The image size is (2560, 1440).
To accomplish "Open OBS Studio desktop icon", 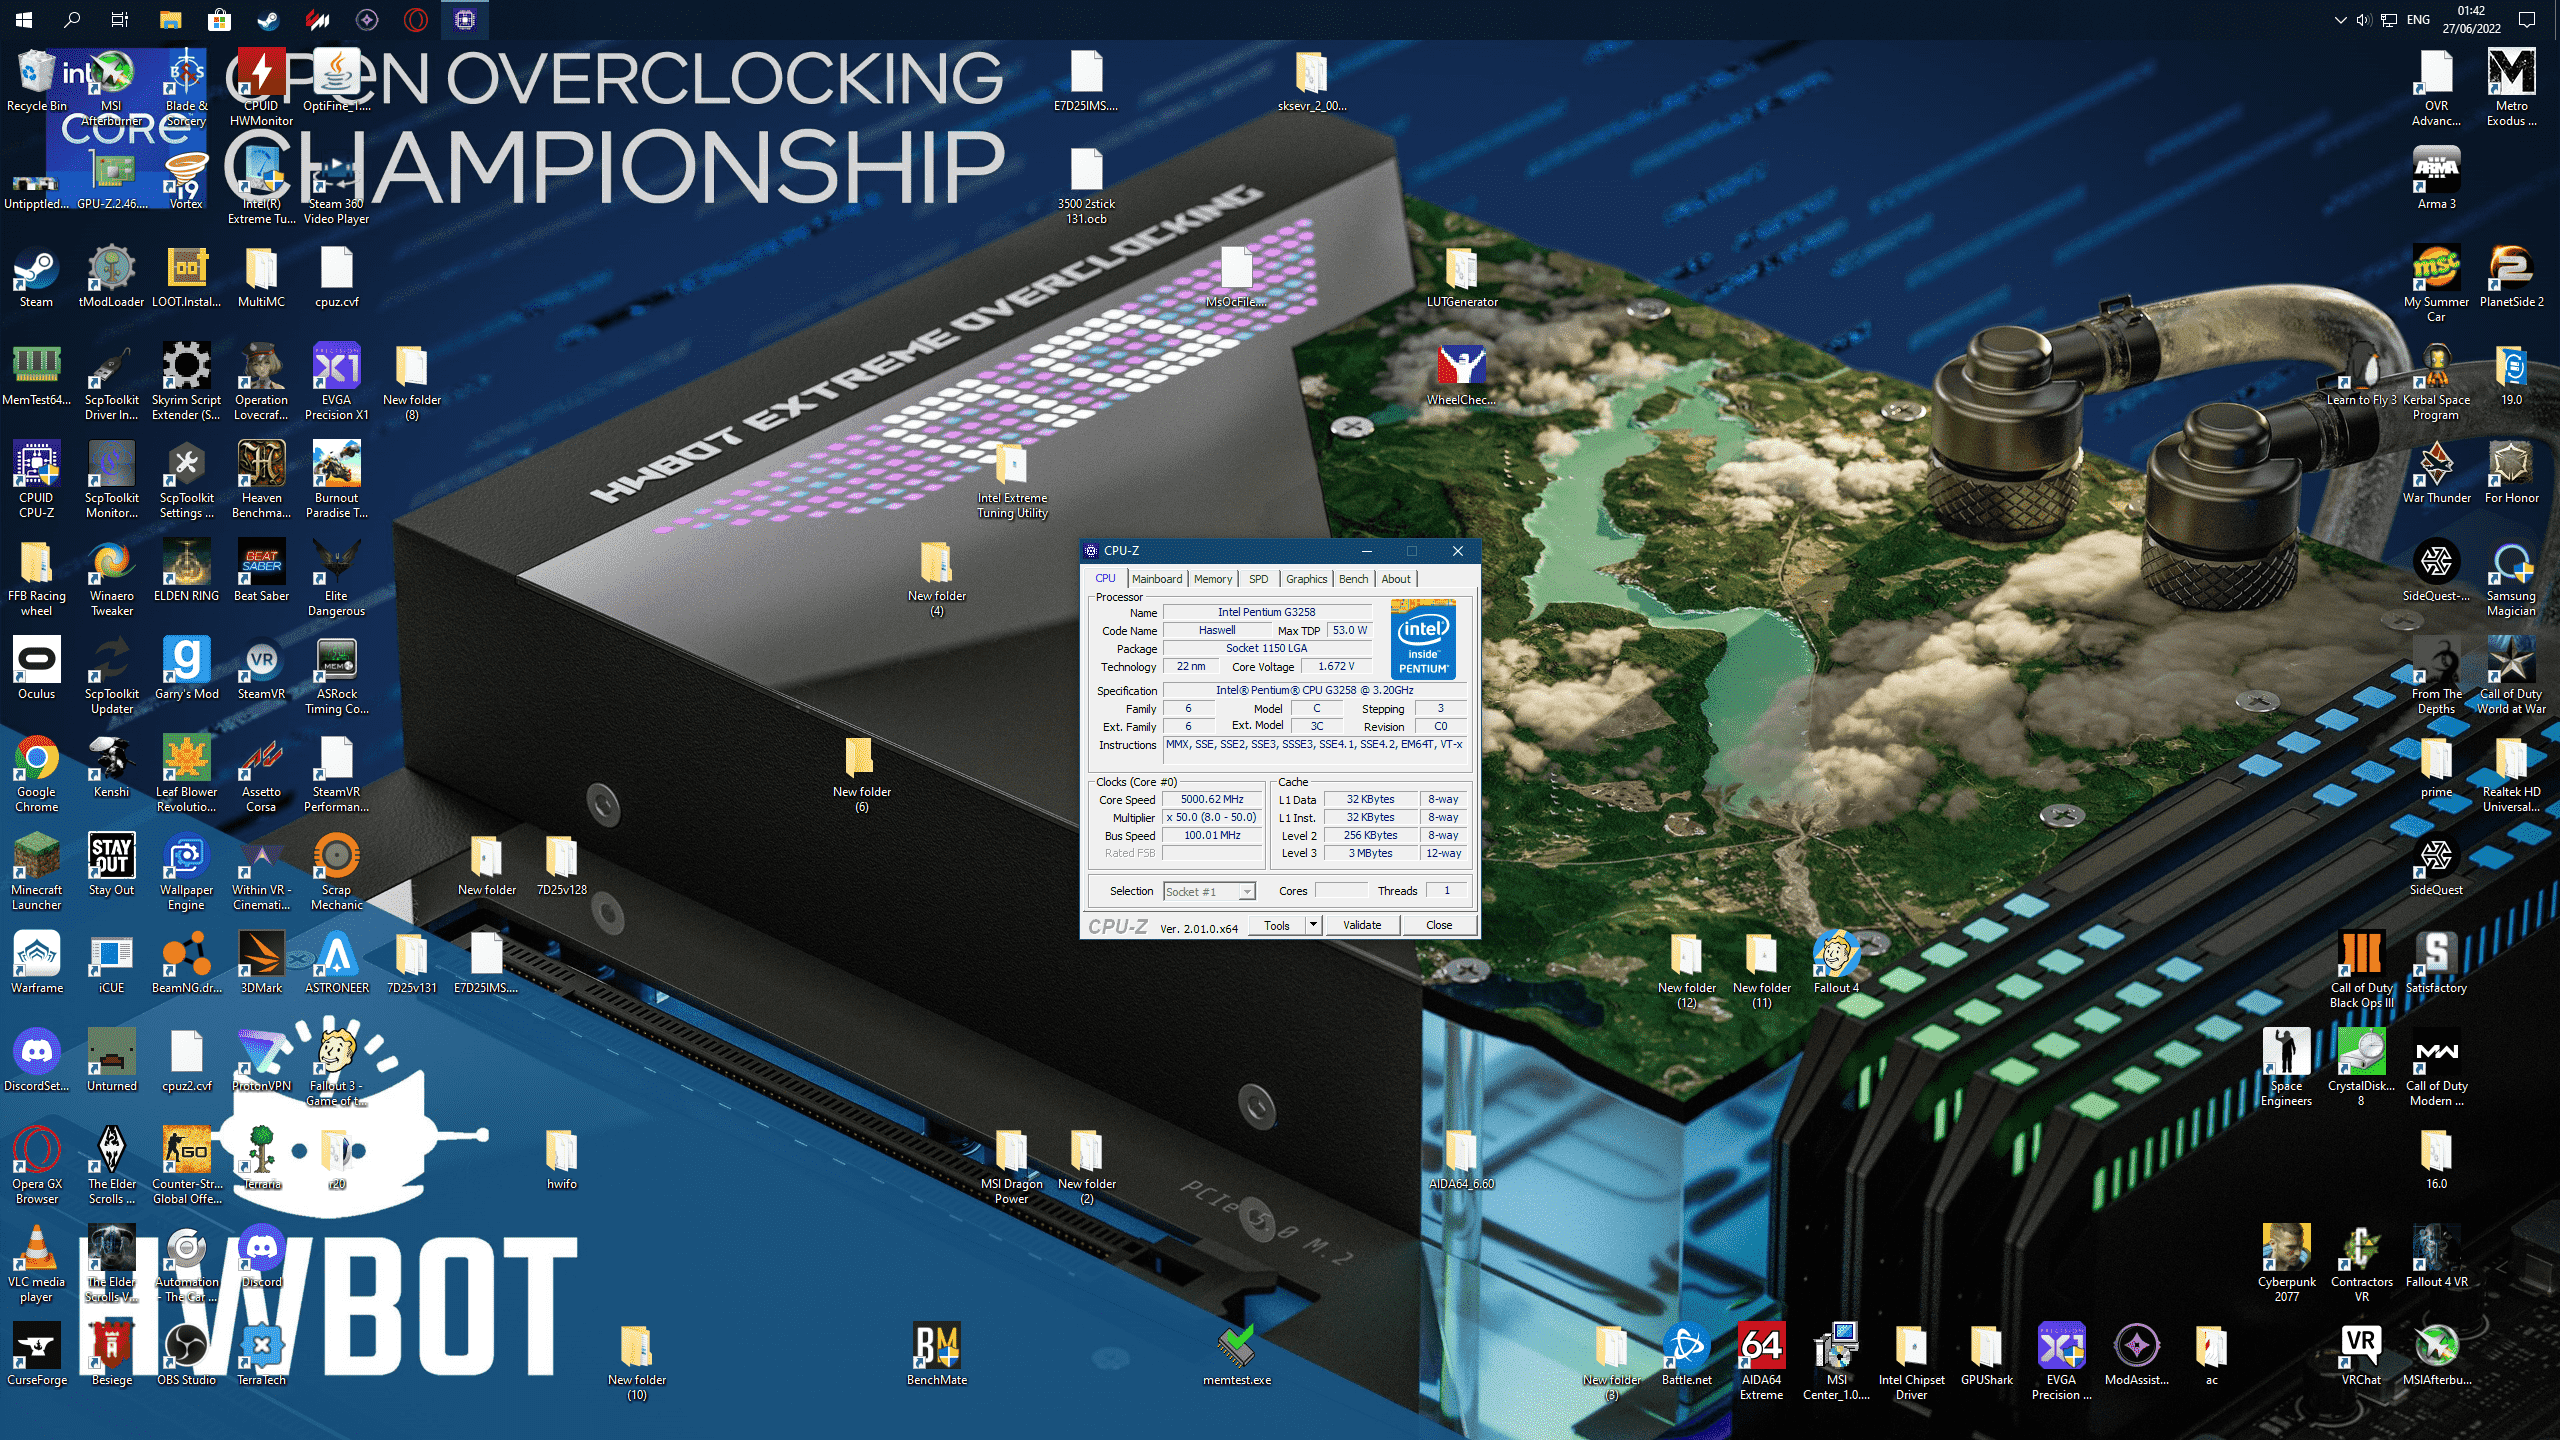I will [186, 1355].
